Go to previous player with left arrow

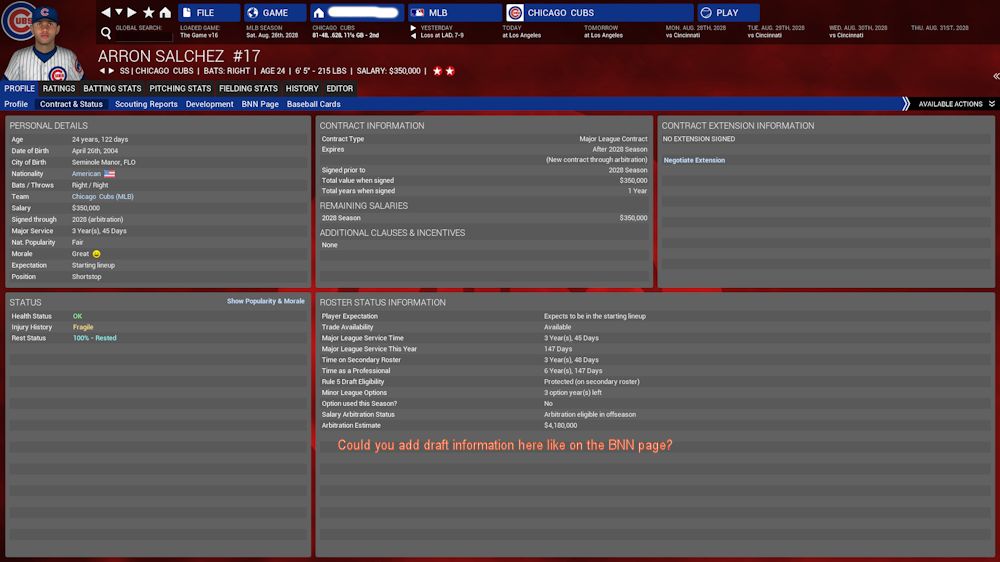pyautogui.click(x=102, y=71)
